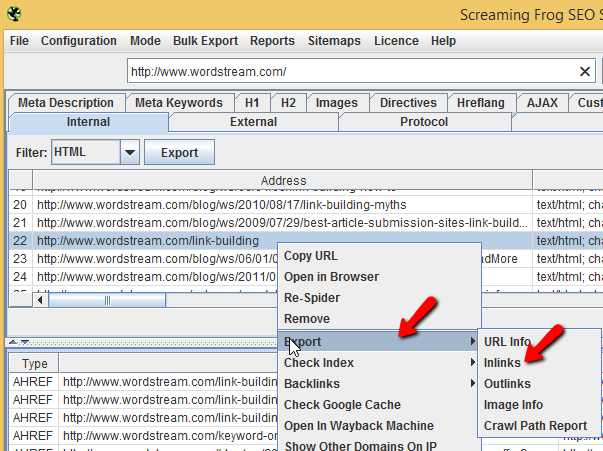Choose Copy URL in the context menu
Image resolution: width=603 pixels, height=451 pixels.
pos(311,256)
